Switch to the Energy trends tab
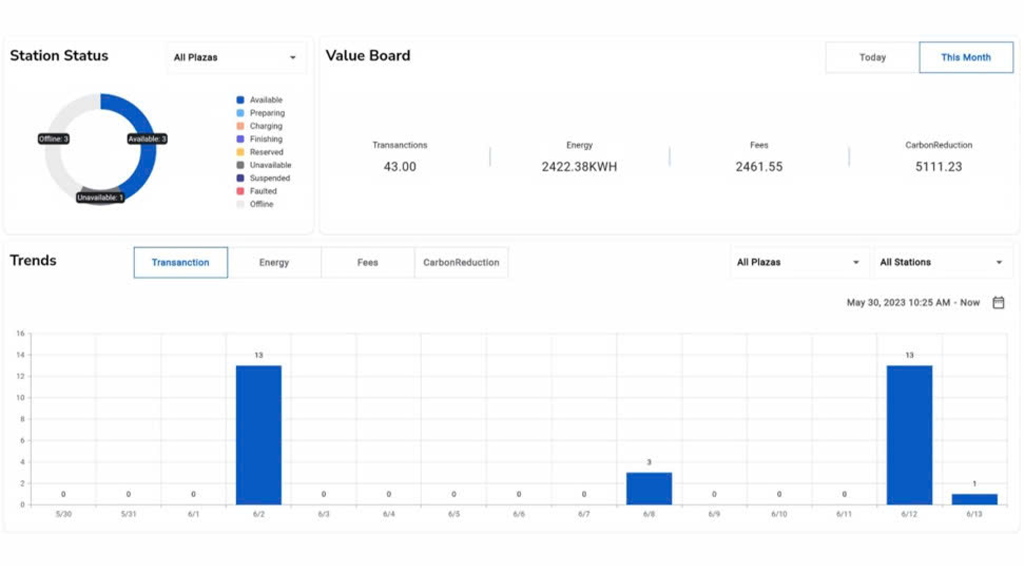 pyautogui.click(x=274, y=263)
